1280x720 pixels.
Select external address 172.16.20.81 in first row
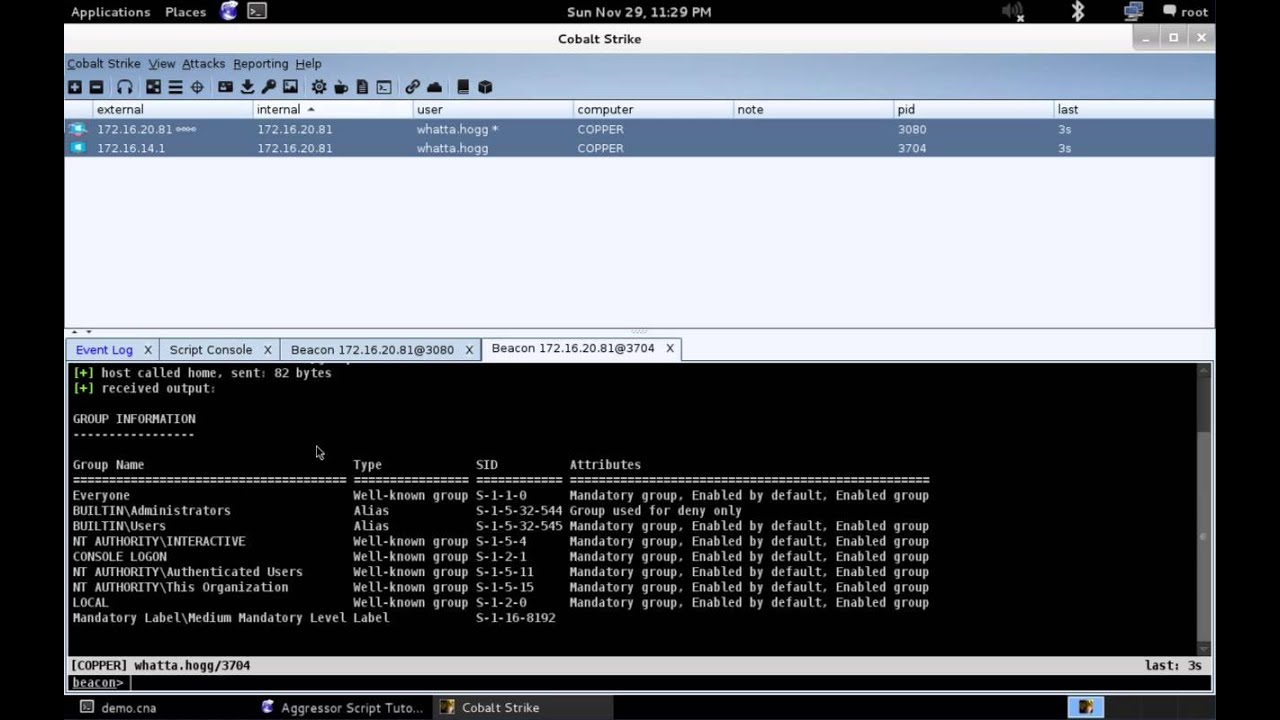[x=134, y=129]
